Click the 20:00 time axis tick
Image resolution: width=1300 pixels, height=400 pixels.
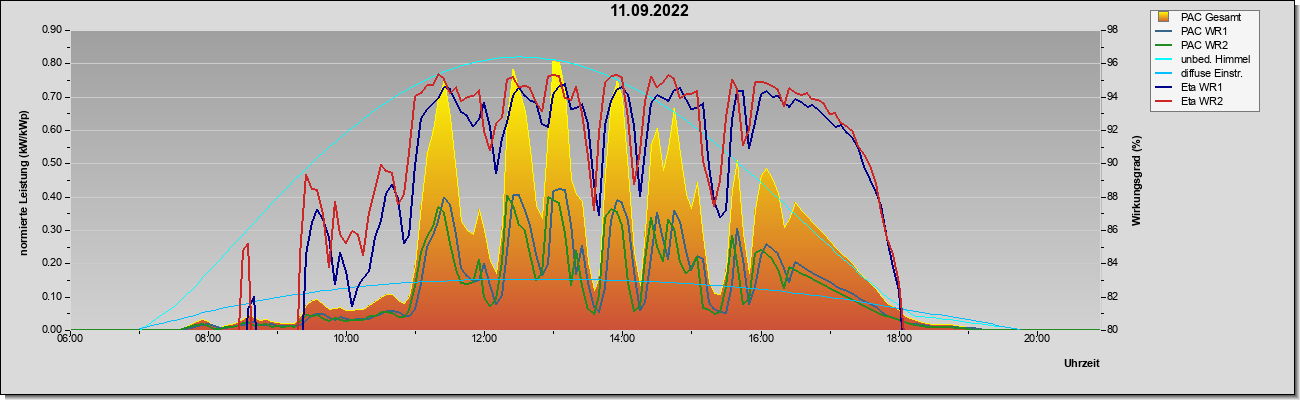(x=1037, y=338)
